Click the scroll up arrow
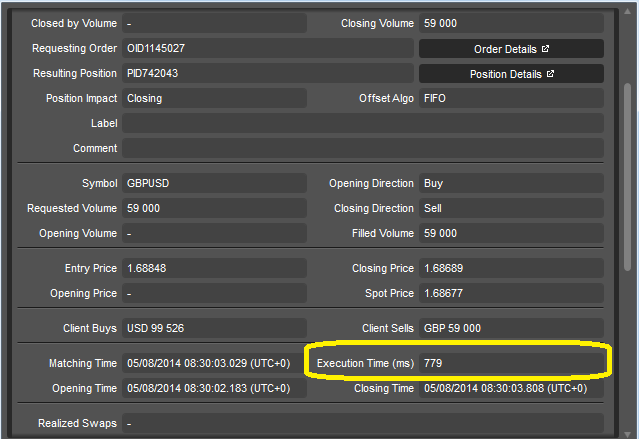639x439 pixels. coord(628,11)
